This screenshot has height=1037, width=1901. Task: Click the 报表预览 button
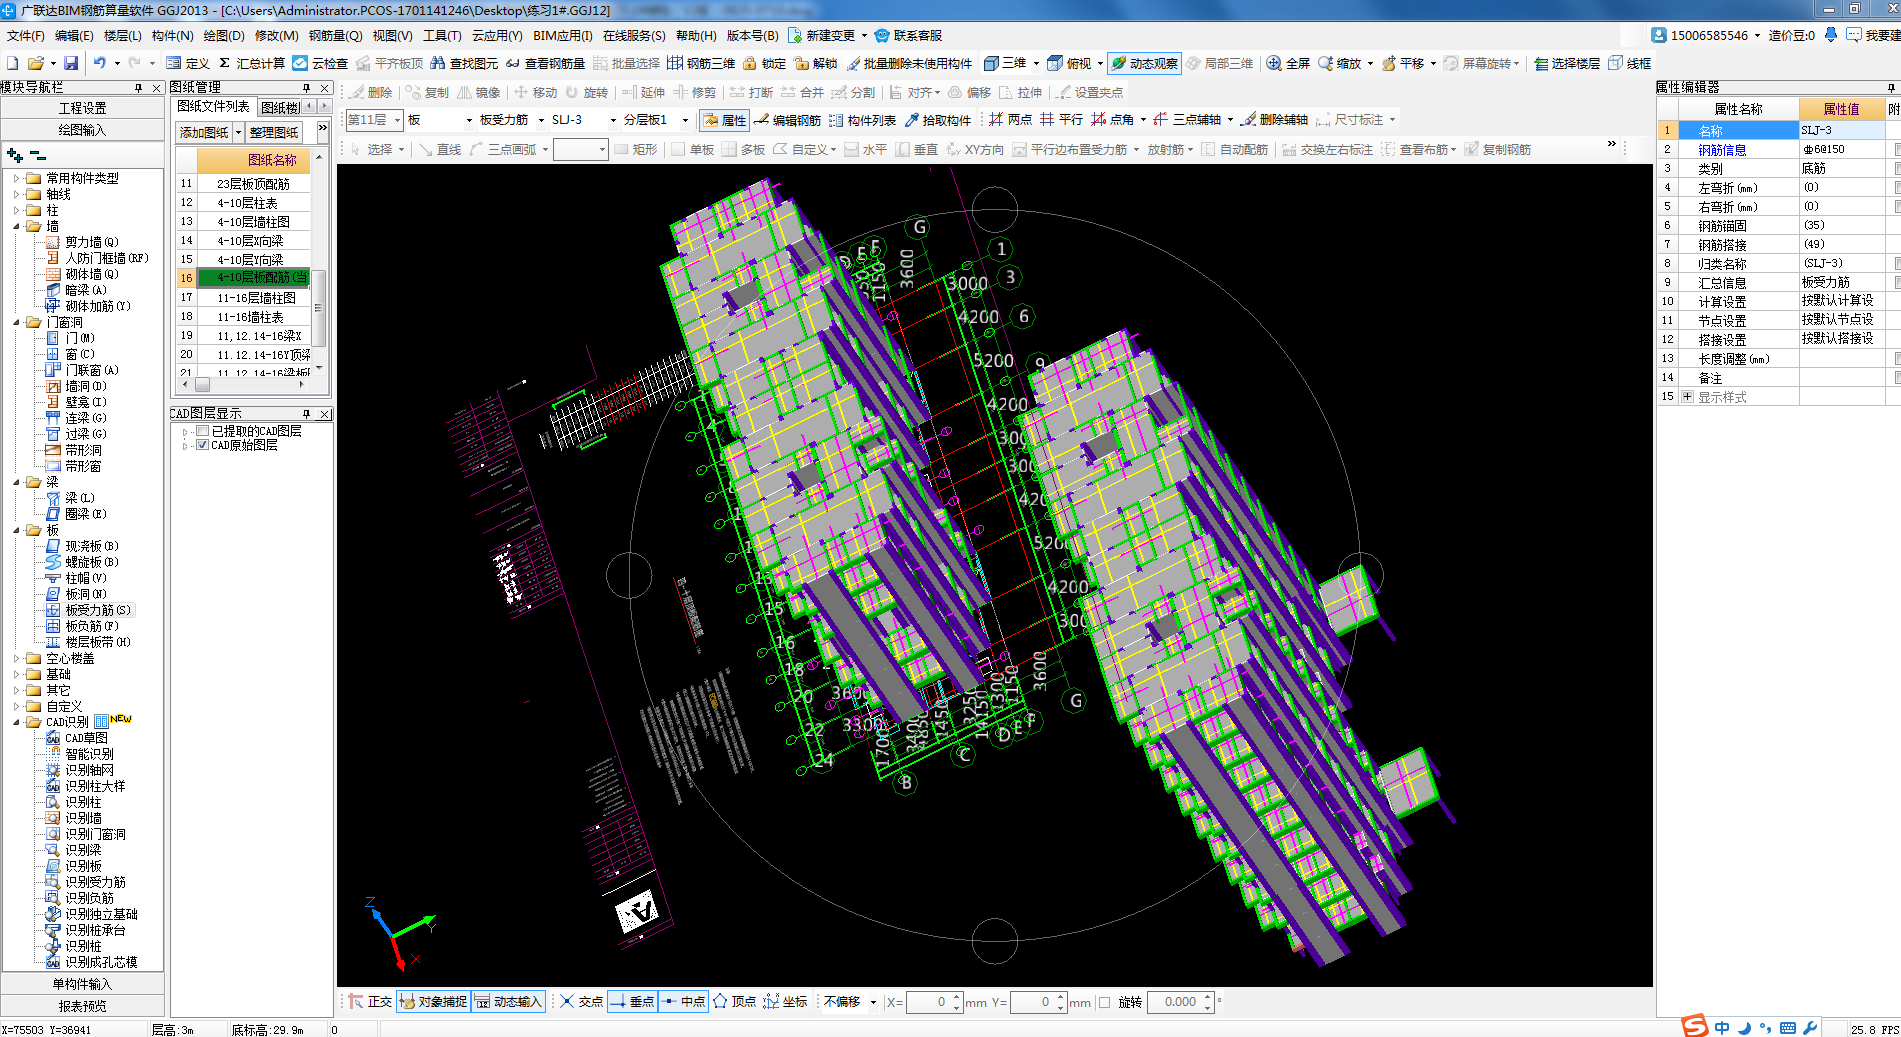[83, 1006]
